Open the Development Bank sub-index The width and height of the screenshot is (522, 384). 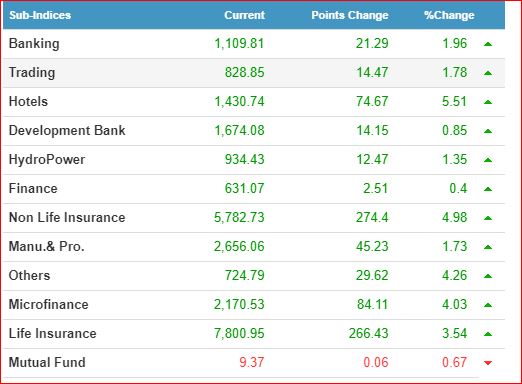click(67, 130)
